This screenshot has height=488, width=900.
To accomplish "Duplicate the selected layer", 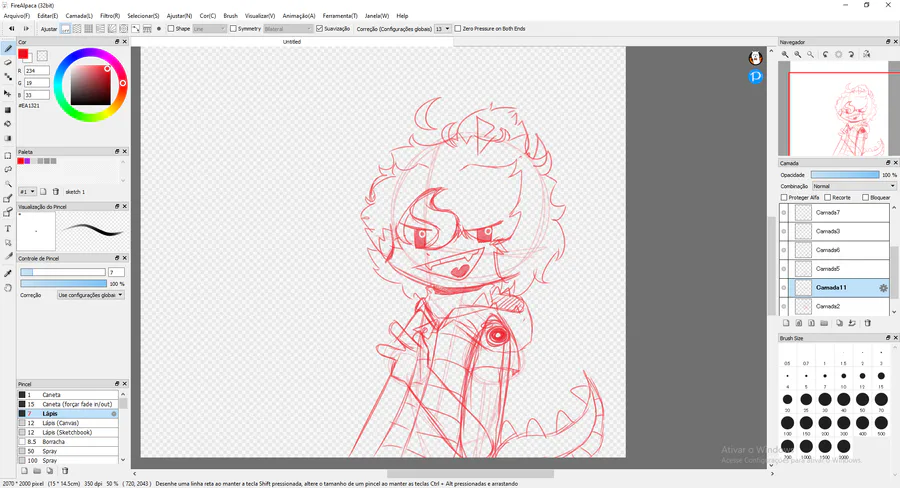I will [x=839, y=323].
